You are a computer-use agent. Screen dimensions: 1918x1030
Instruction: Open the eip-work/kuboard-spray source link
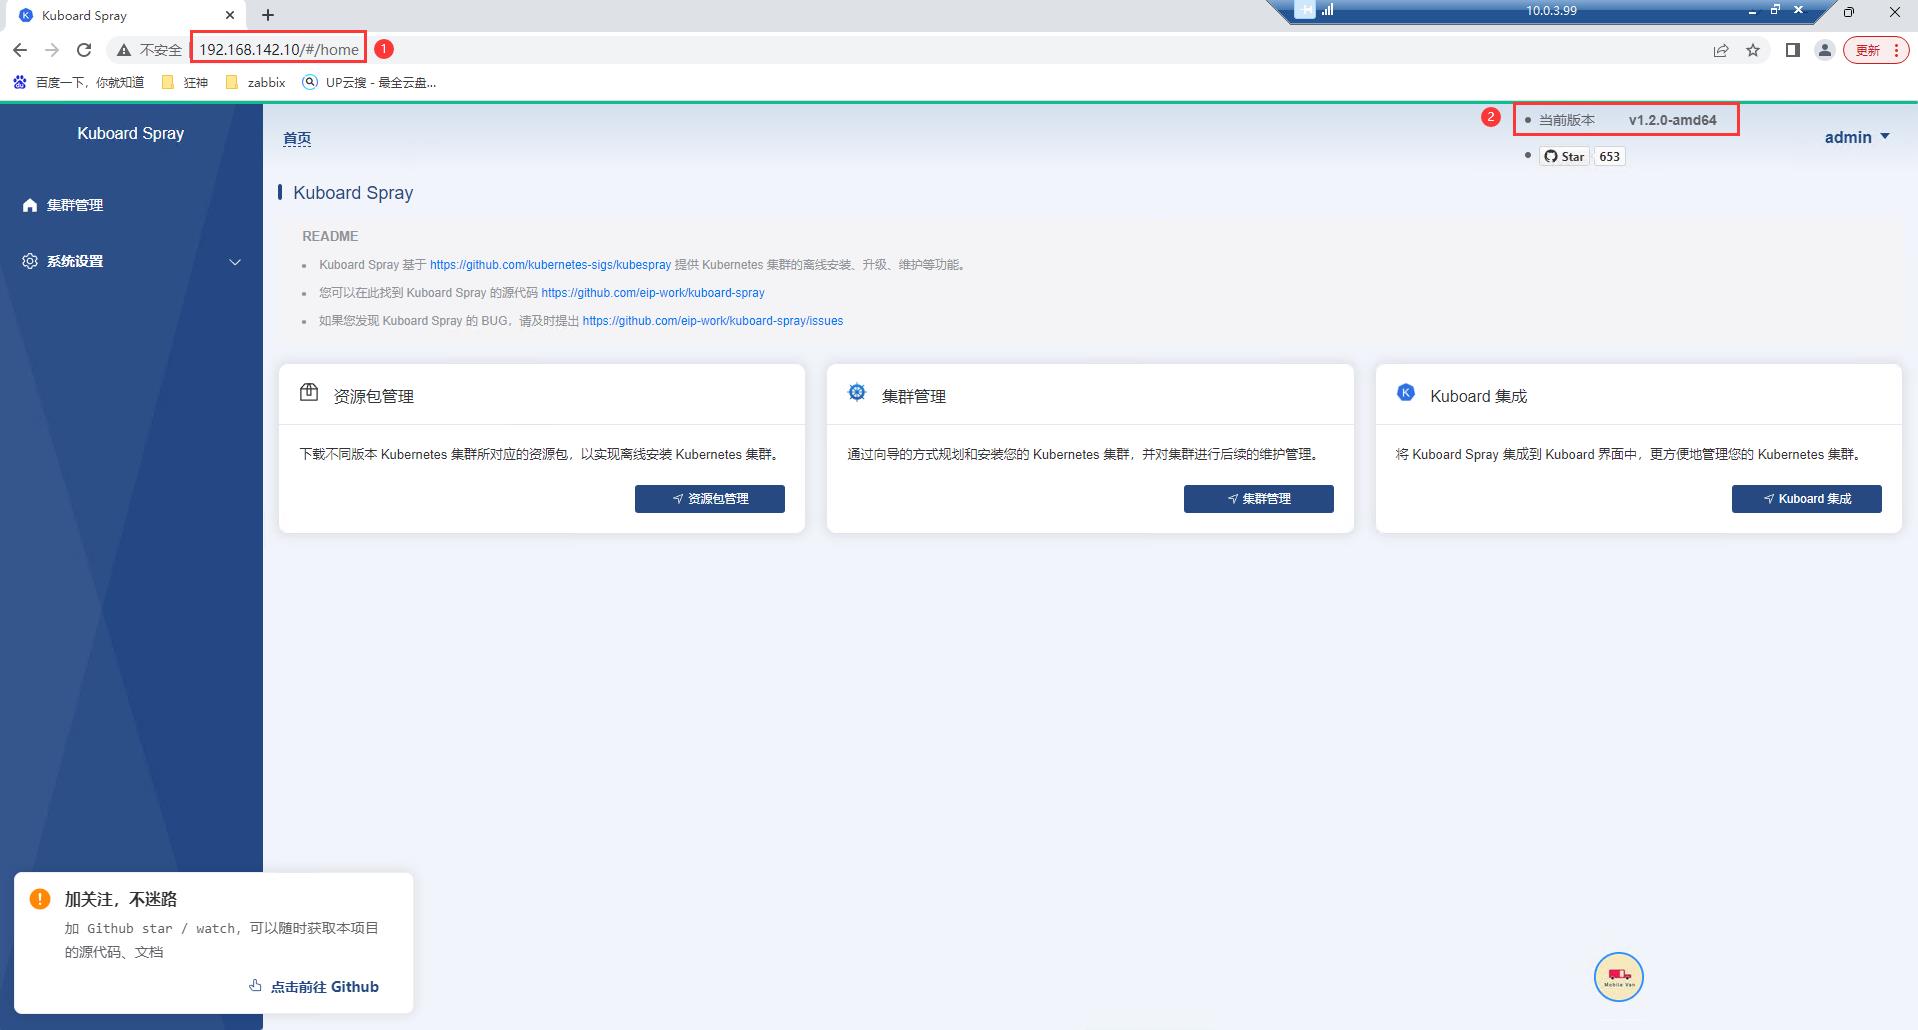[x=653, y=293]
